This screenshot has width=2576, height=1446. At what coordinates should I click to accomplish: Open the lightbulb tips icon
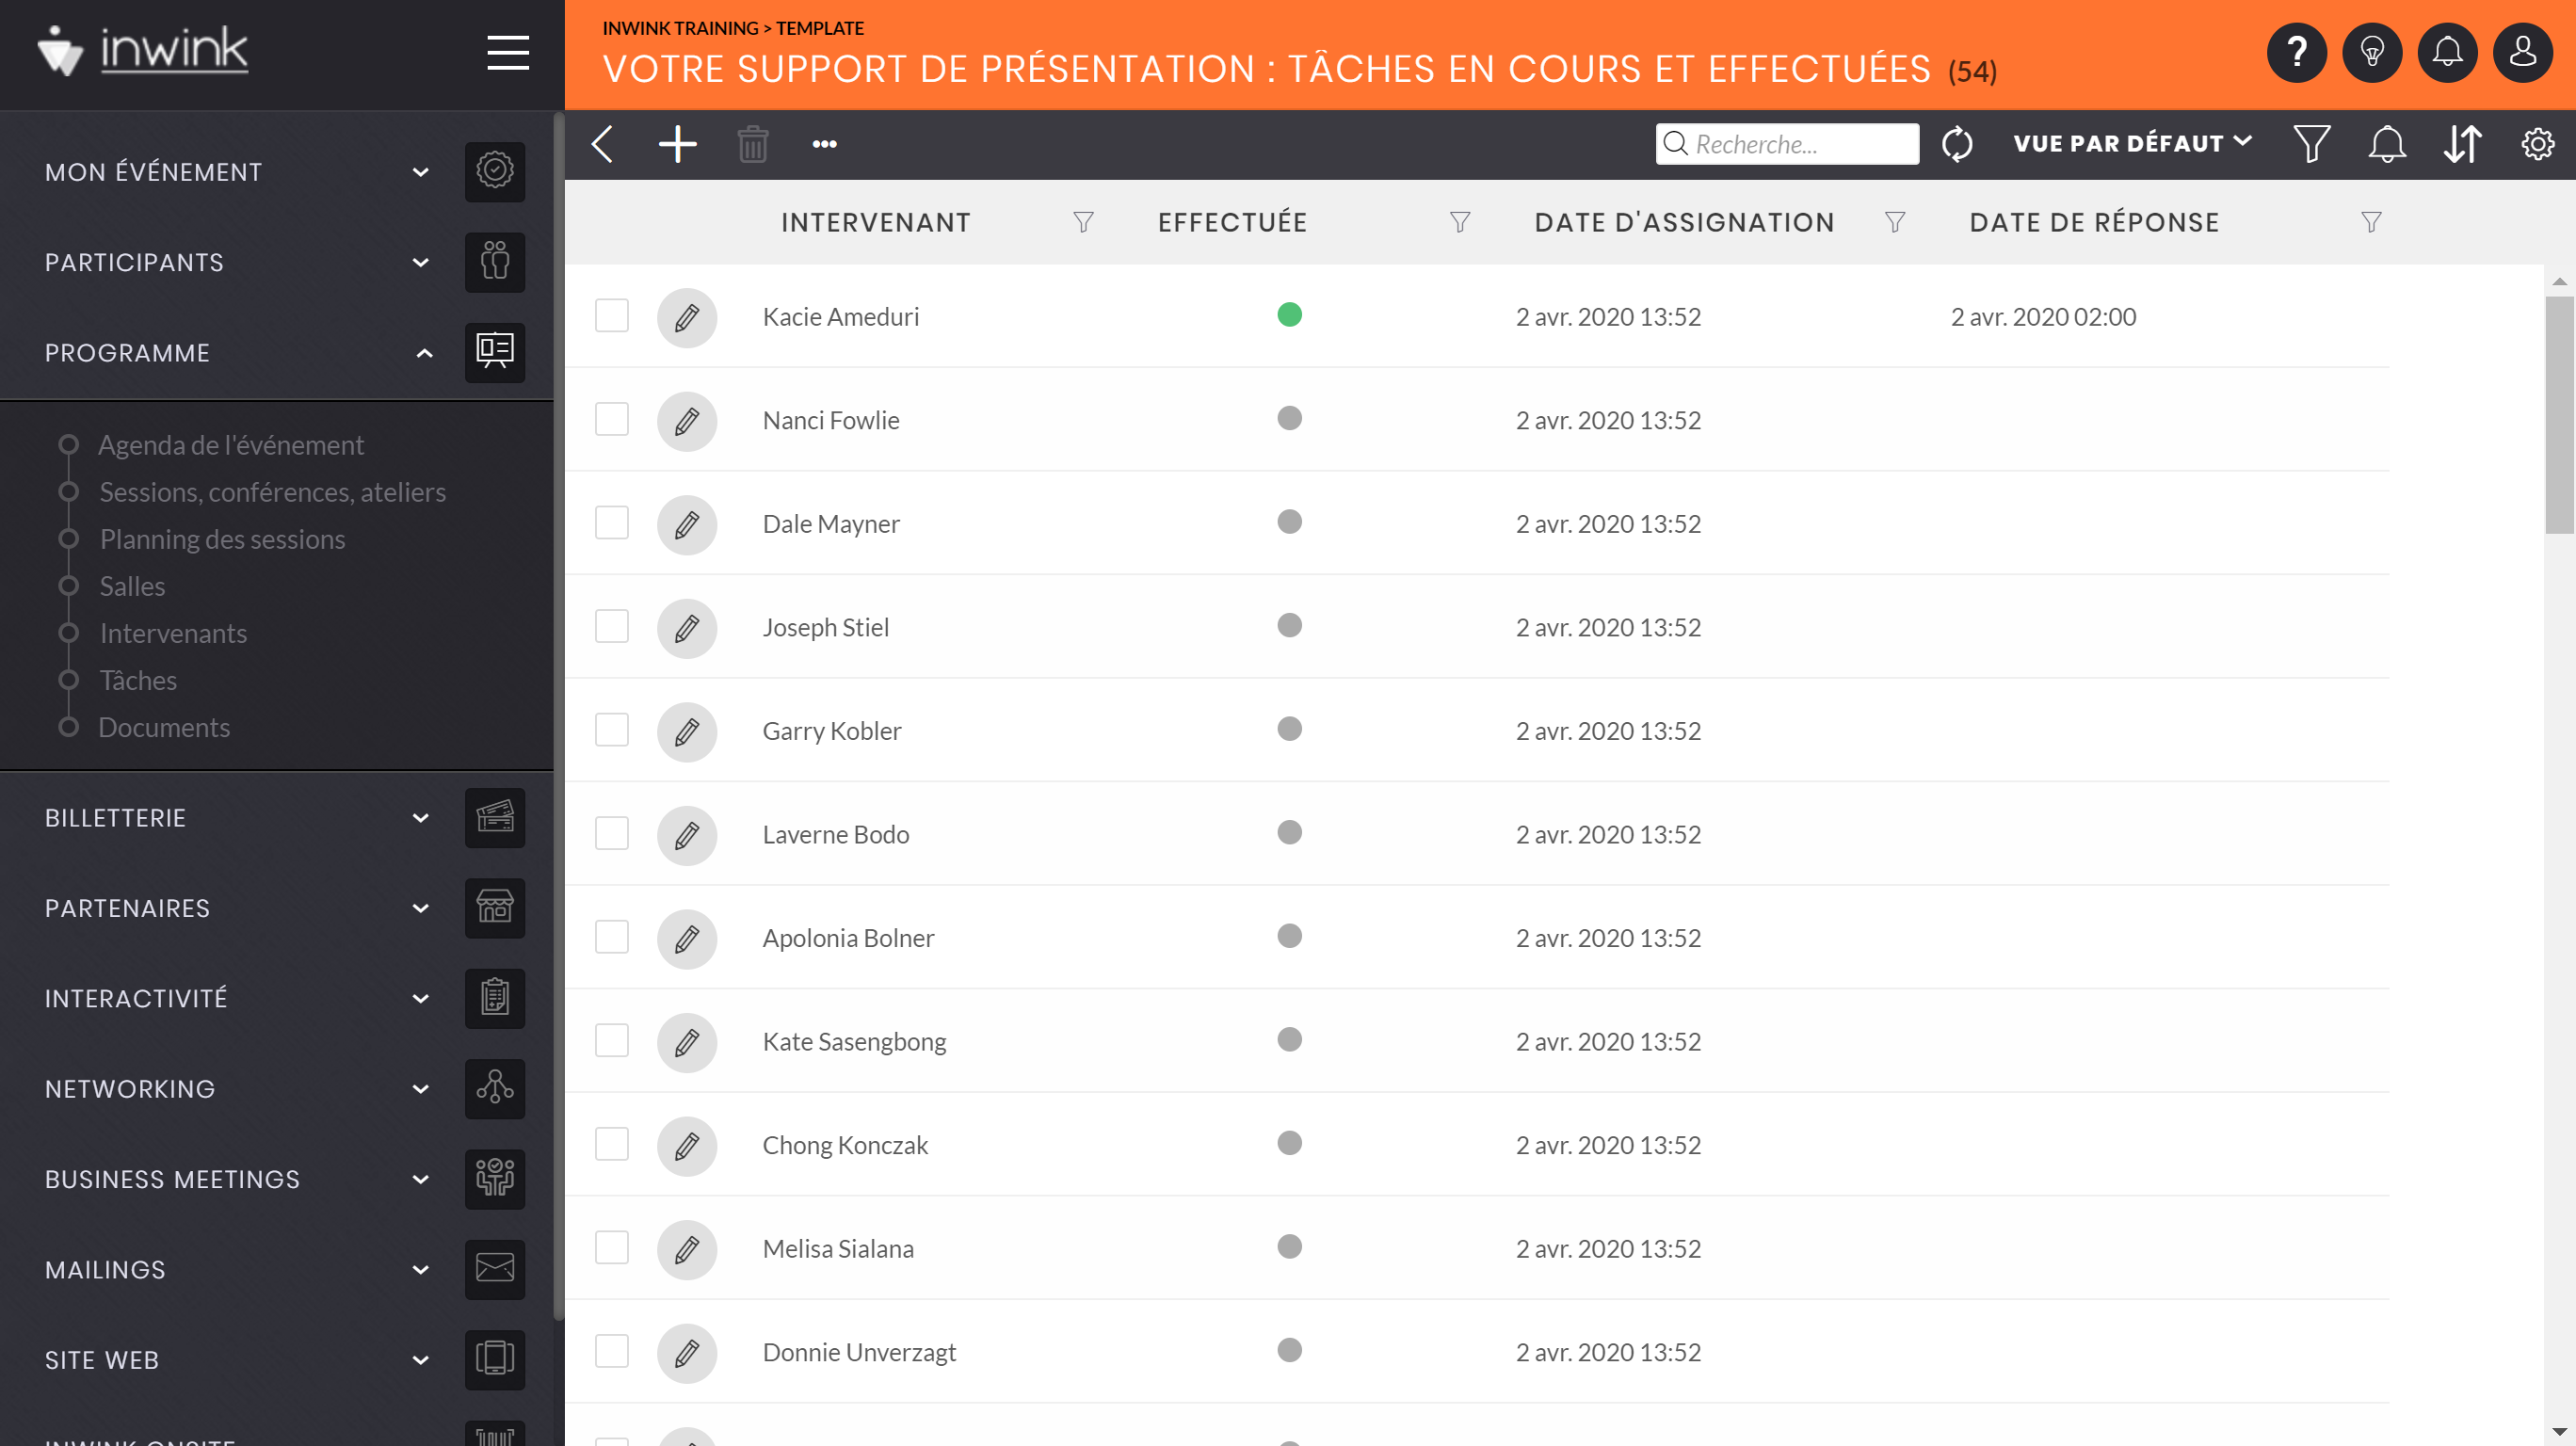click(x=2372, y=52)
